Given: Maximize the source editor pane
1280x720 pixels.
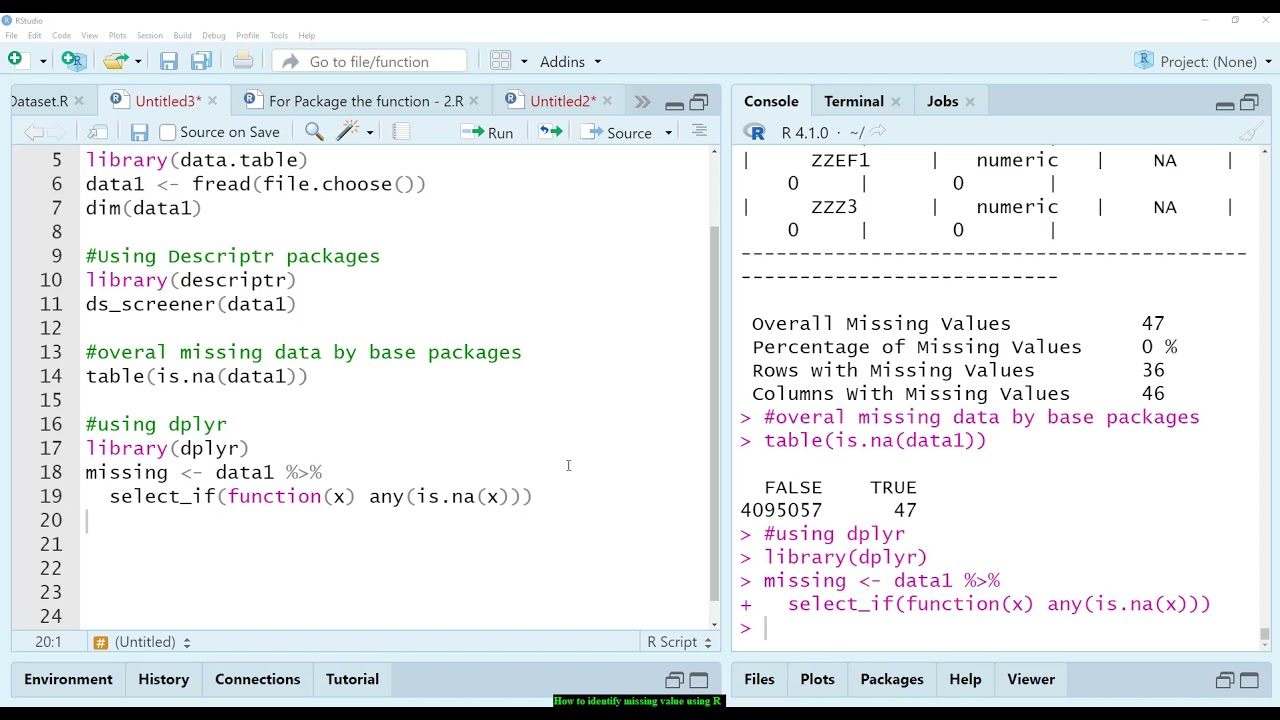Looking at the screenshot, I should (x=699, y=102).
